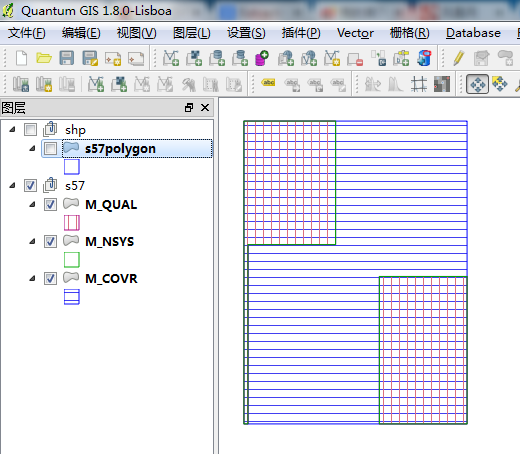Click the Add SpatiaLite Layer purple icon
This screenshot has height=454, width=520.
point(262,58)
